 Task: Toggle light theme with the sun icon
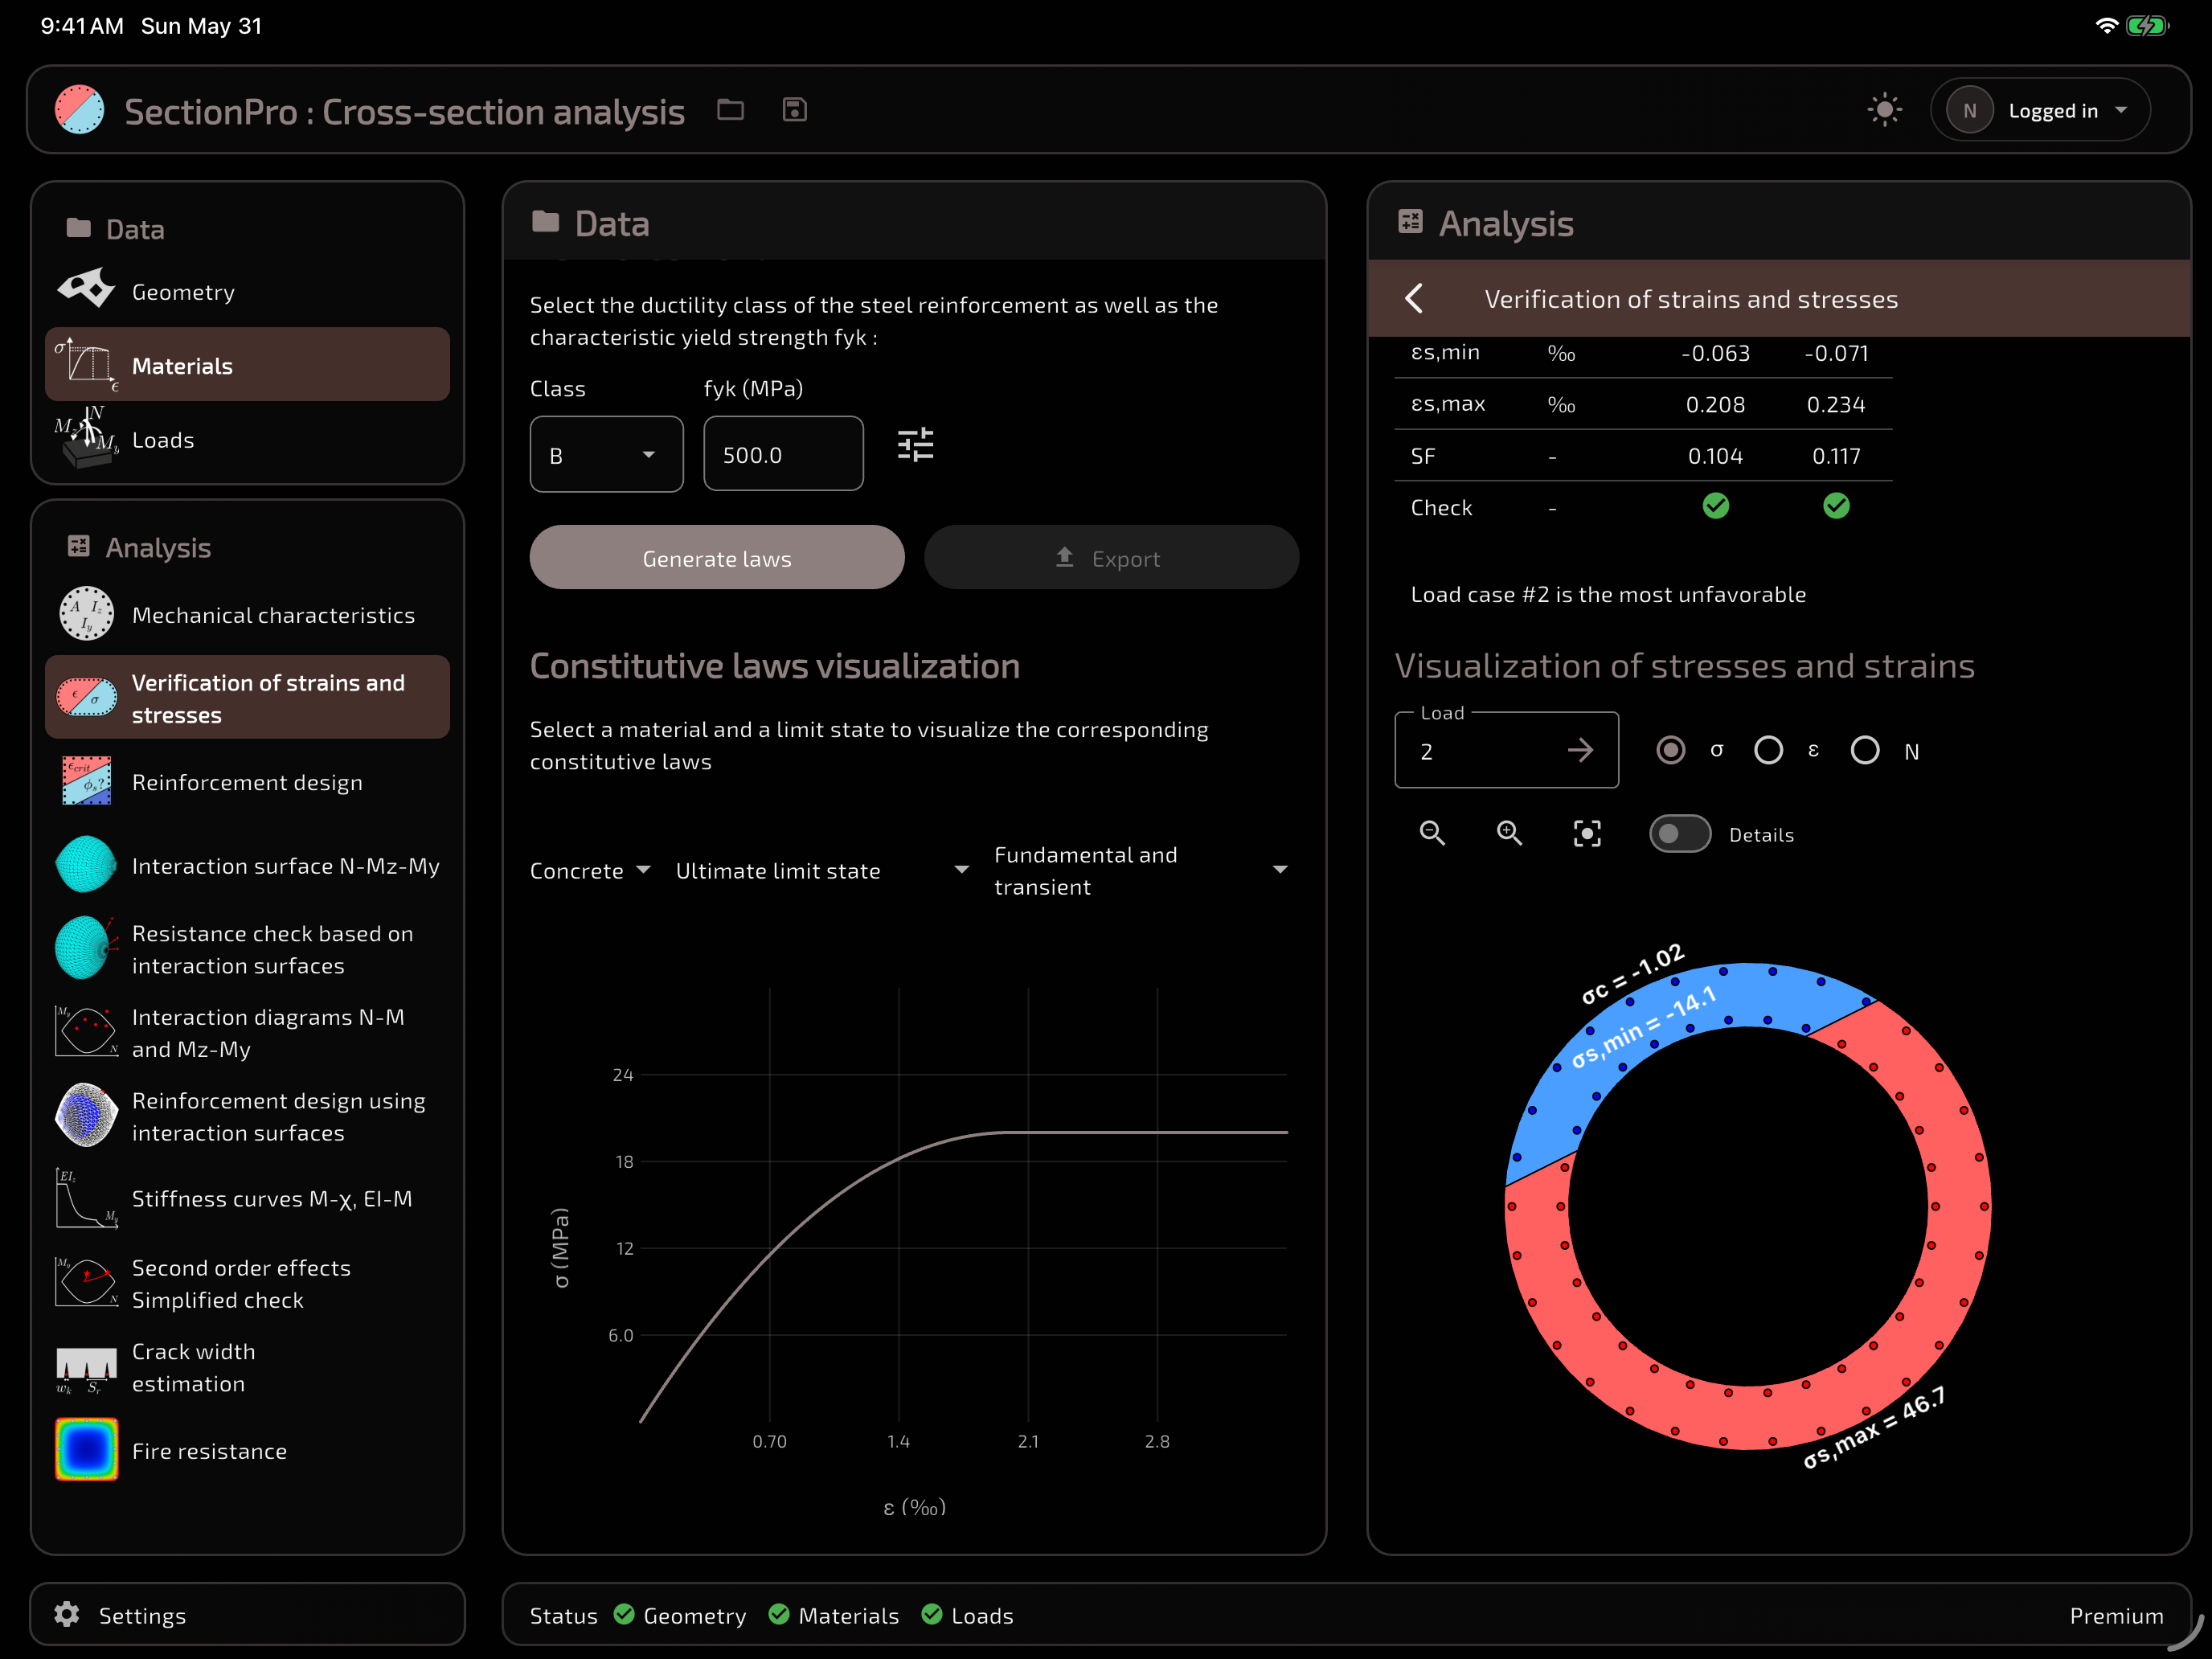click(x=1885, y=110)
